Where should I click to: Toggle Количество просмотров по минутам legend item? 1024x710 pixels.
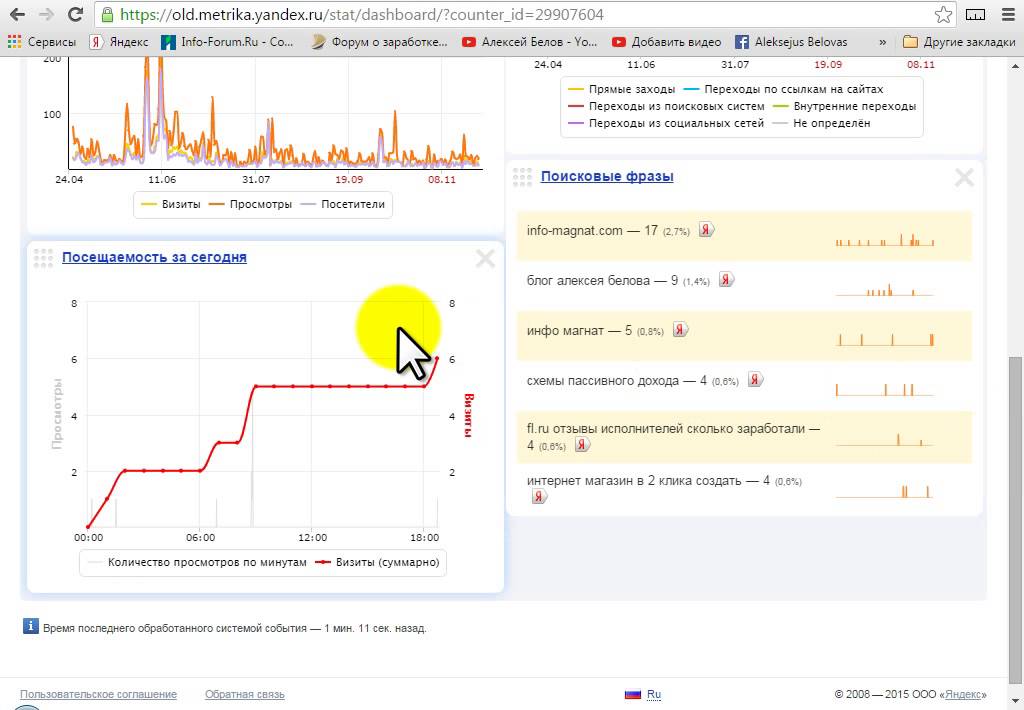pos(197,562)
